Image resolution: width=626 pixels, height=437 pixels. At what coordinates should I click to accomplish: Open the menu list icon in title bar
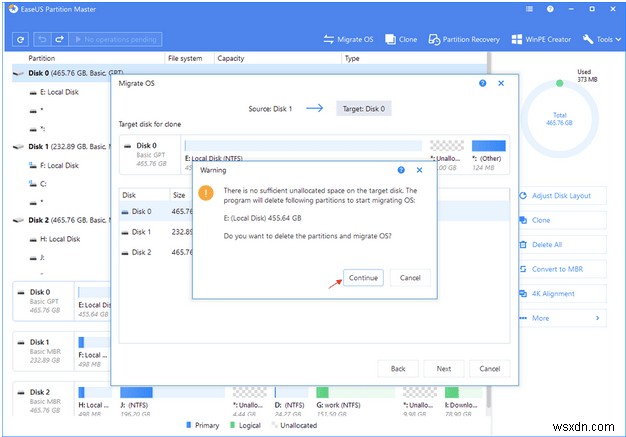tap(529, 9)
